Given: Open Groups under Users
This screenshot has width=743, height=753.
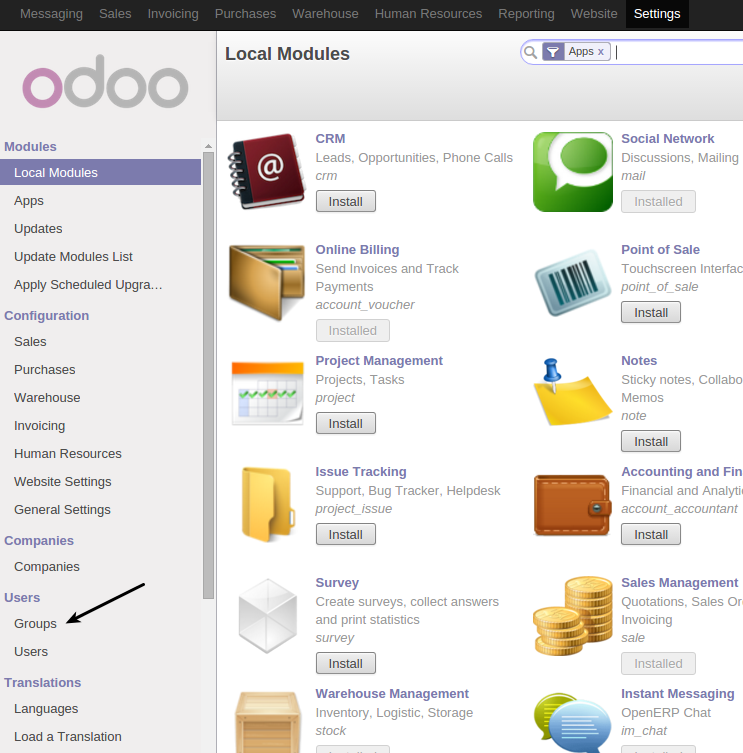Looking at the screenshot, I should tap(36, 623).
